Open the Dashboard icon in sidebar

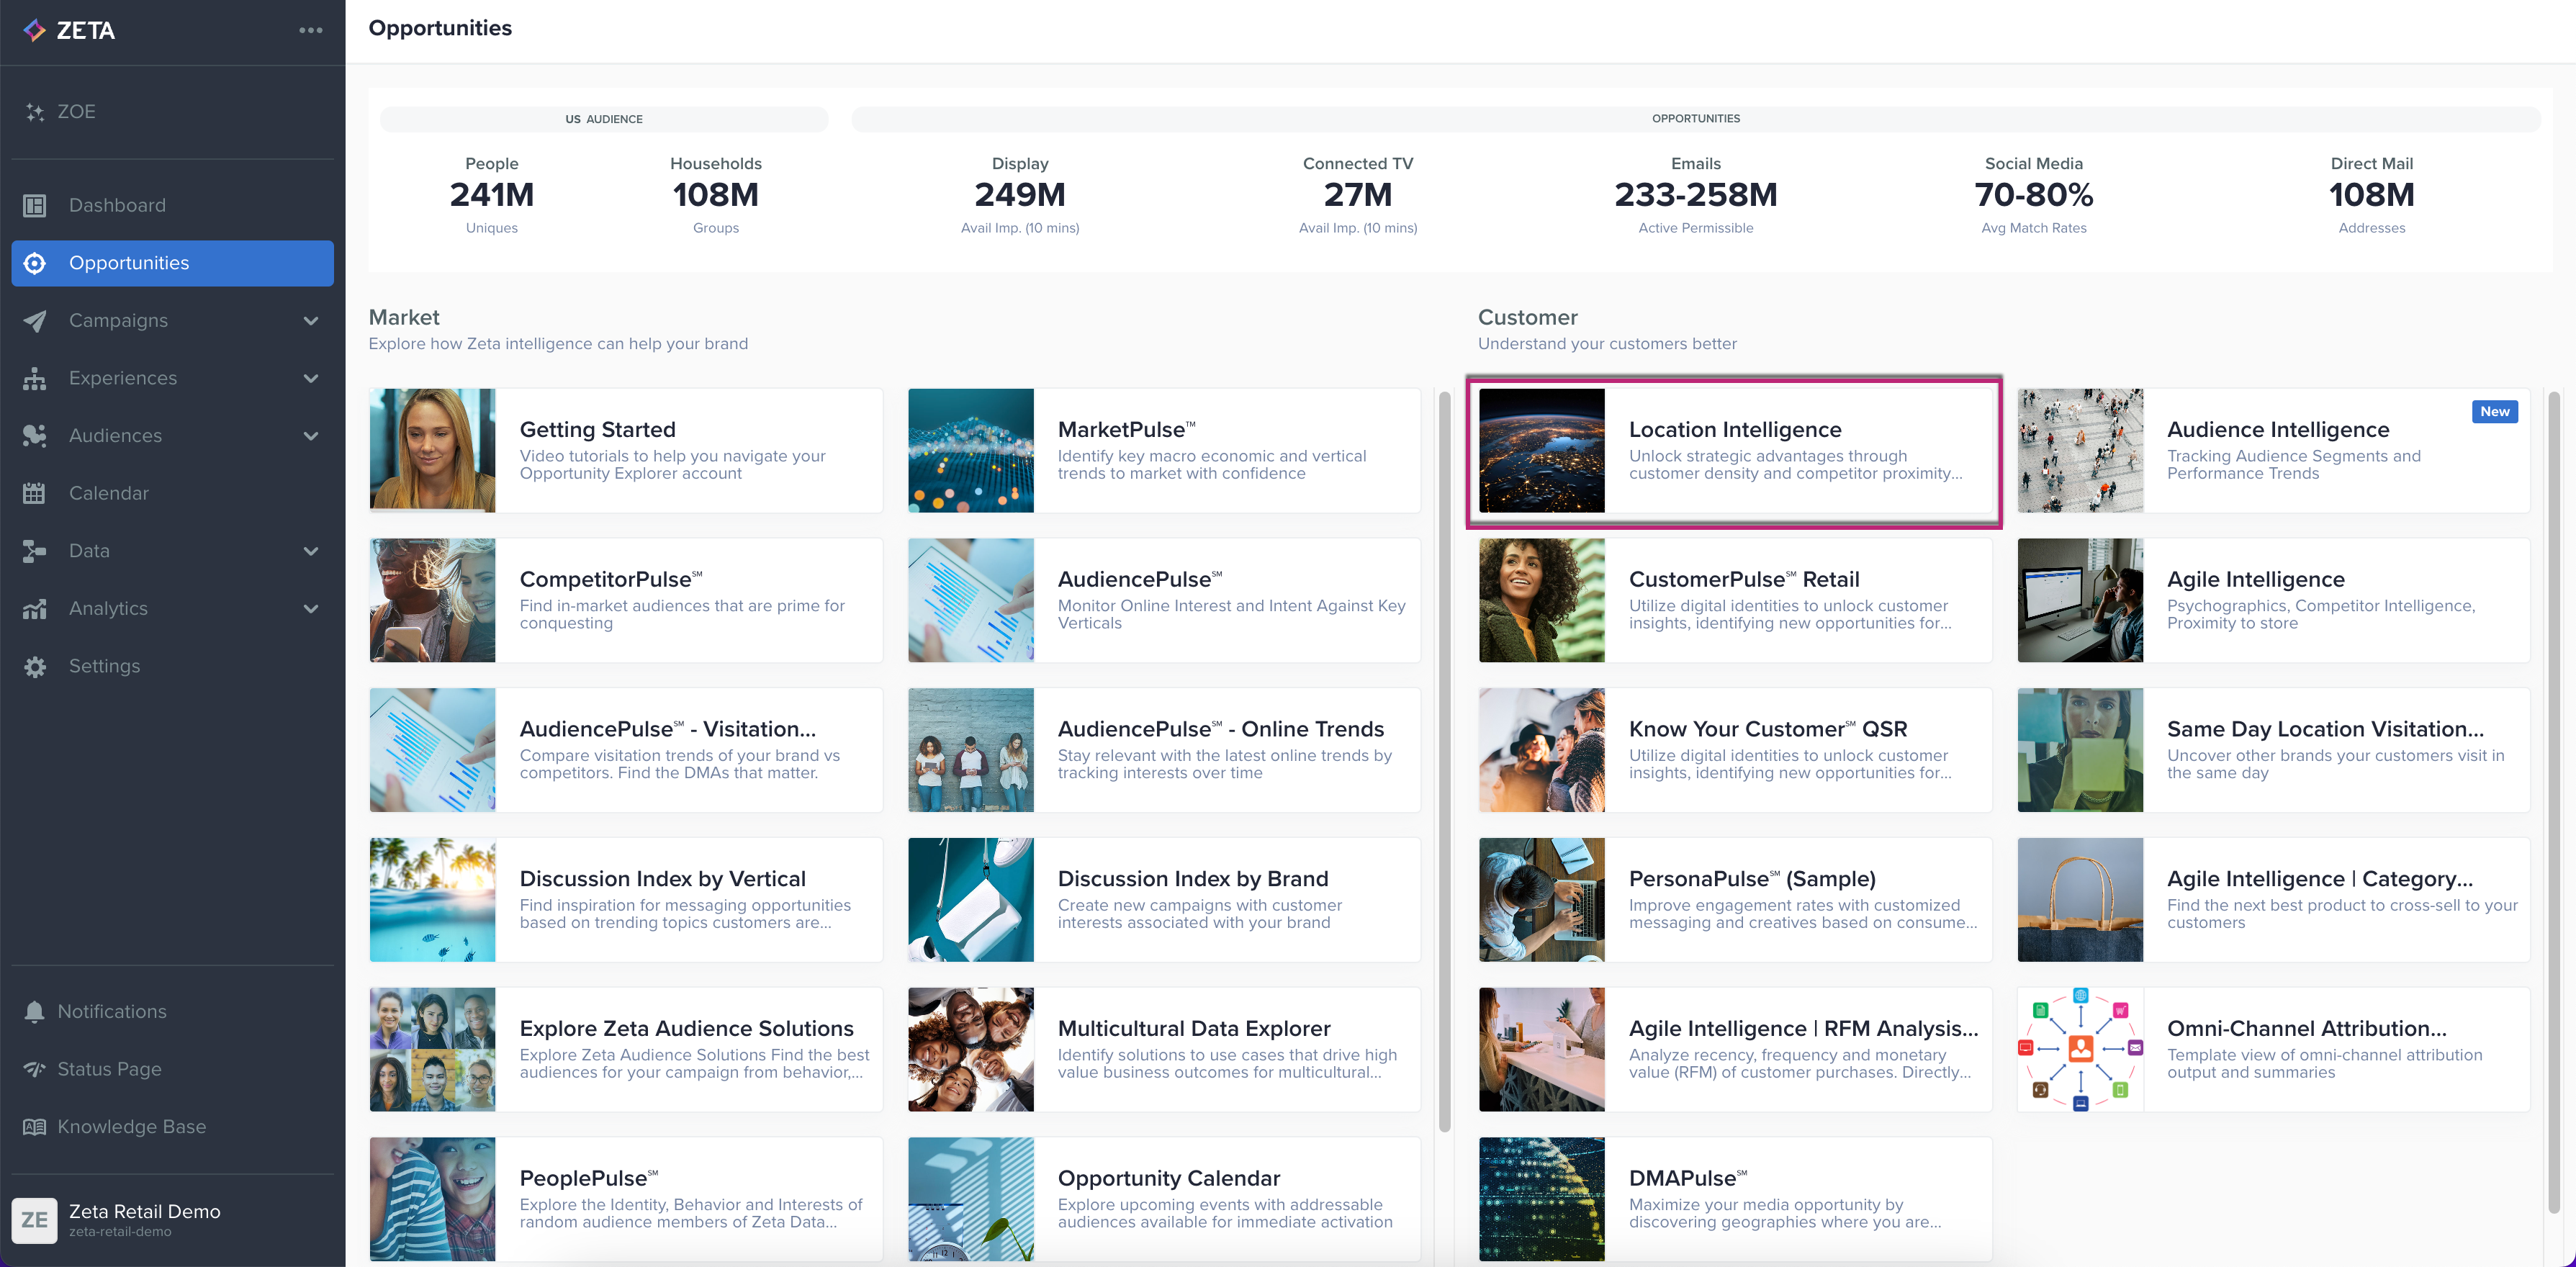[x=35, y=205]
